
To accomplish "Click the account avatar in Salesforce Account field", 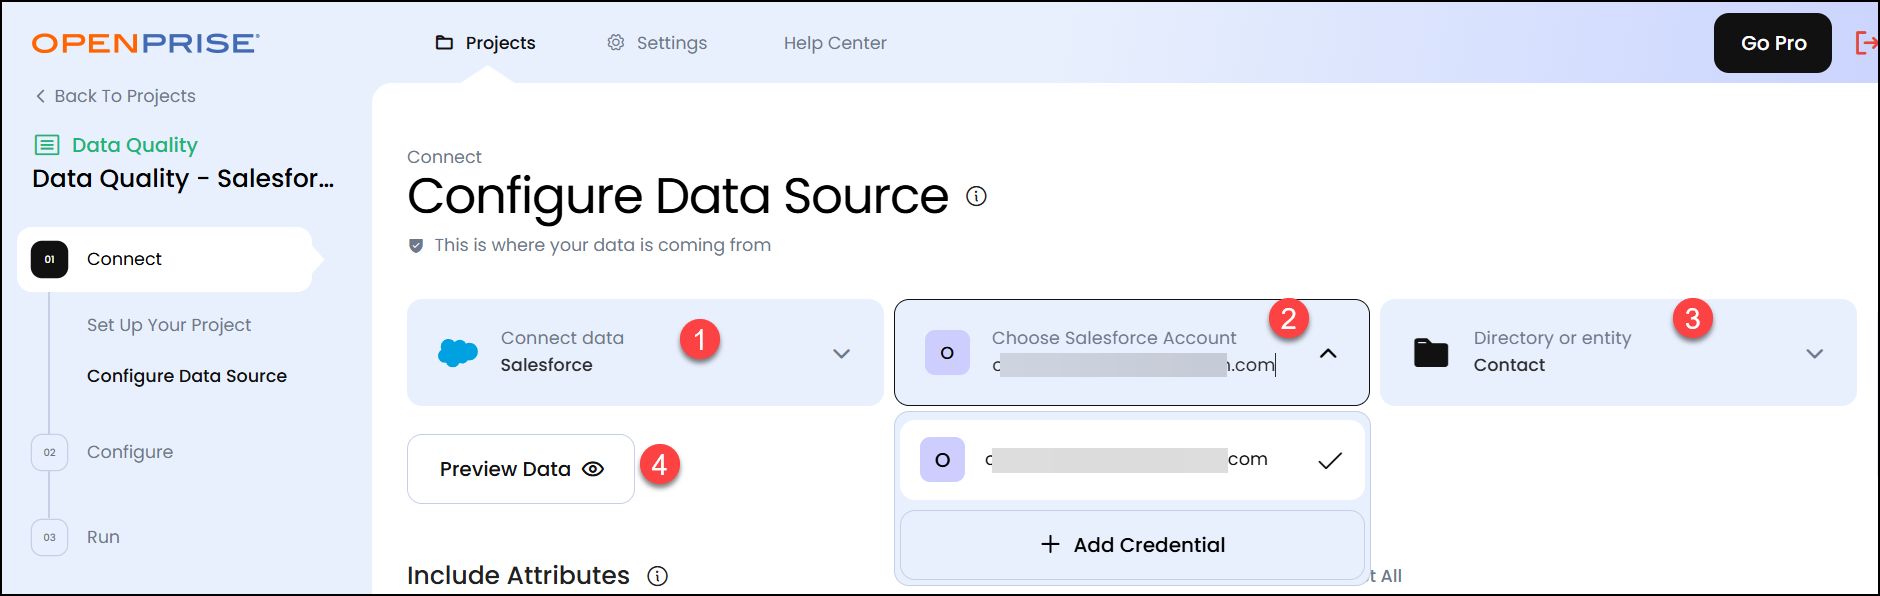I will [947, 352].
